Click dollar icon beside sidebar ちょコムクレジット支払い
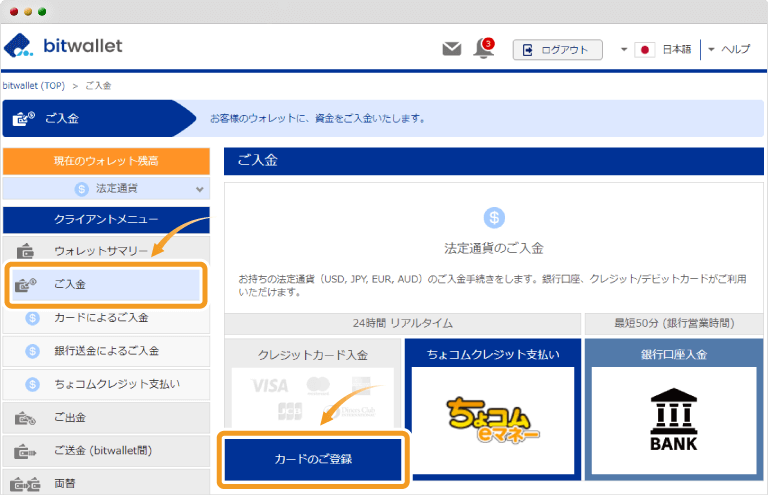Viewport: 768px width, 495px height. point(32,384)
